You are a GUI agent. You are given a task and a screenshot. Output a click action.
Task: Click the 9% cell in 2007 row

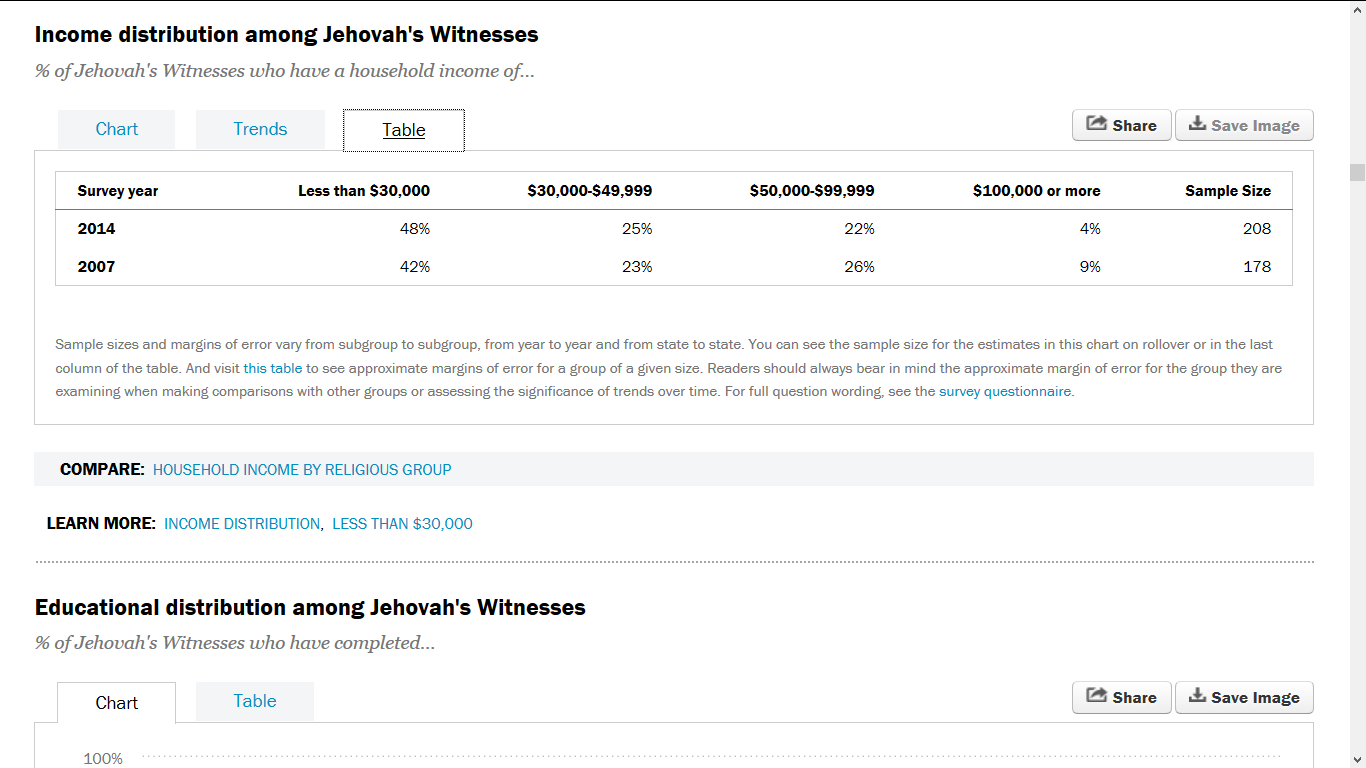[1090, 267]
